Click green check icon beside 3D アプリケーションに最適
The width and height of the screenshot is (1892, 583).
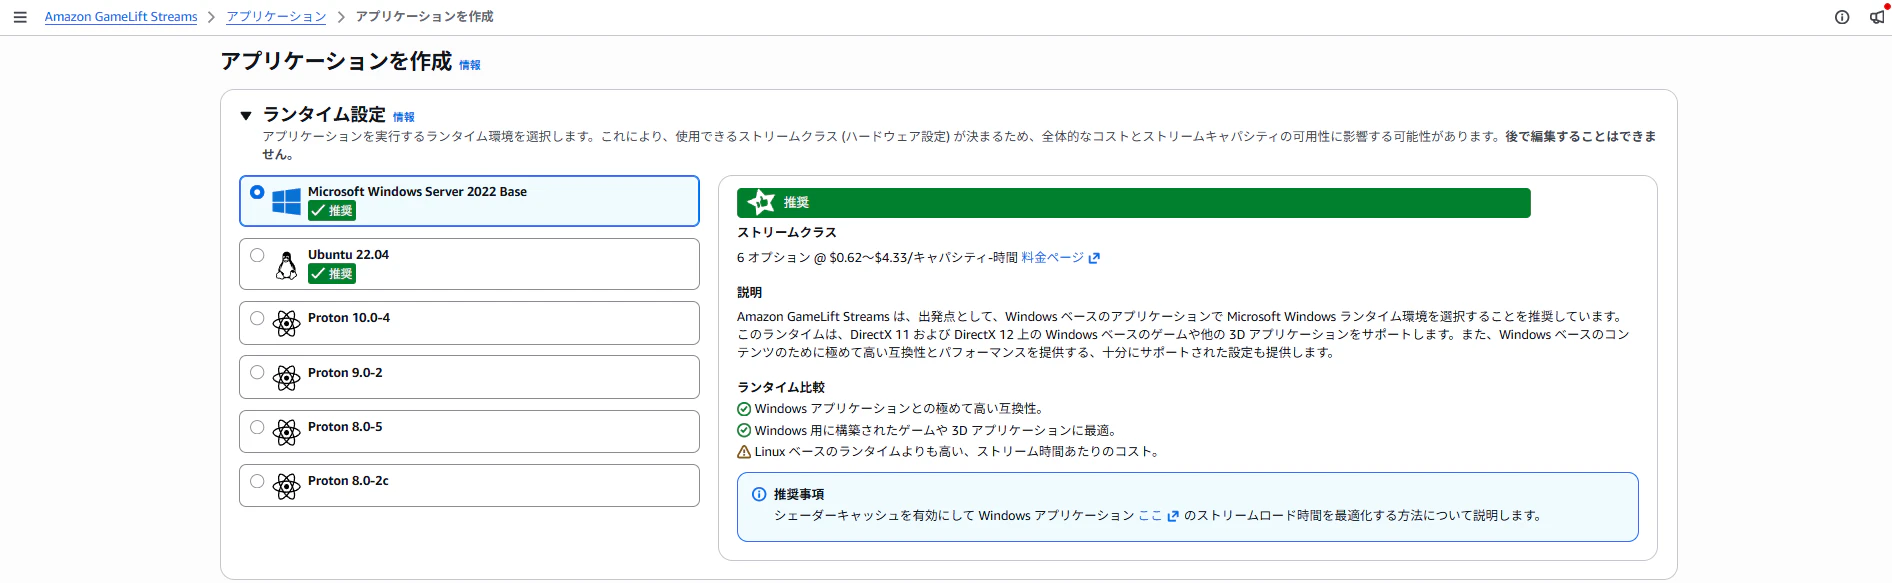point(744,430)
